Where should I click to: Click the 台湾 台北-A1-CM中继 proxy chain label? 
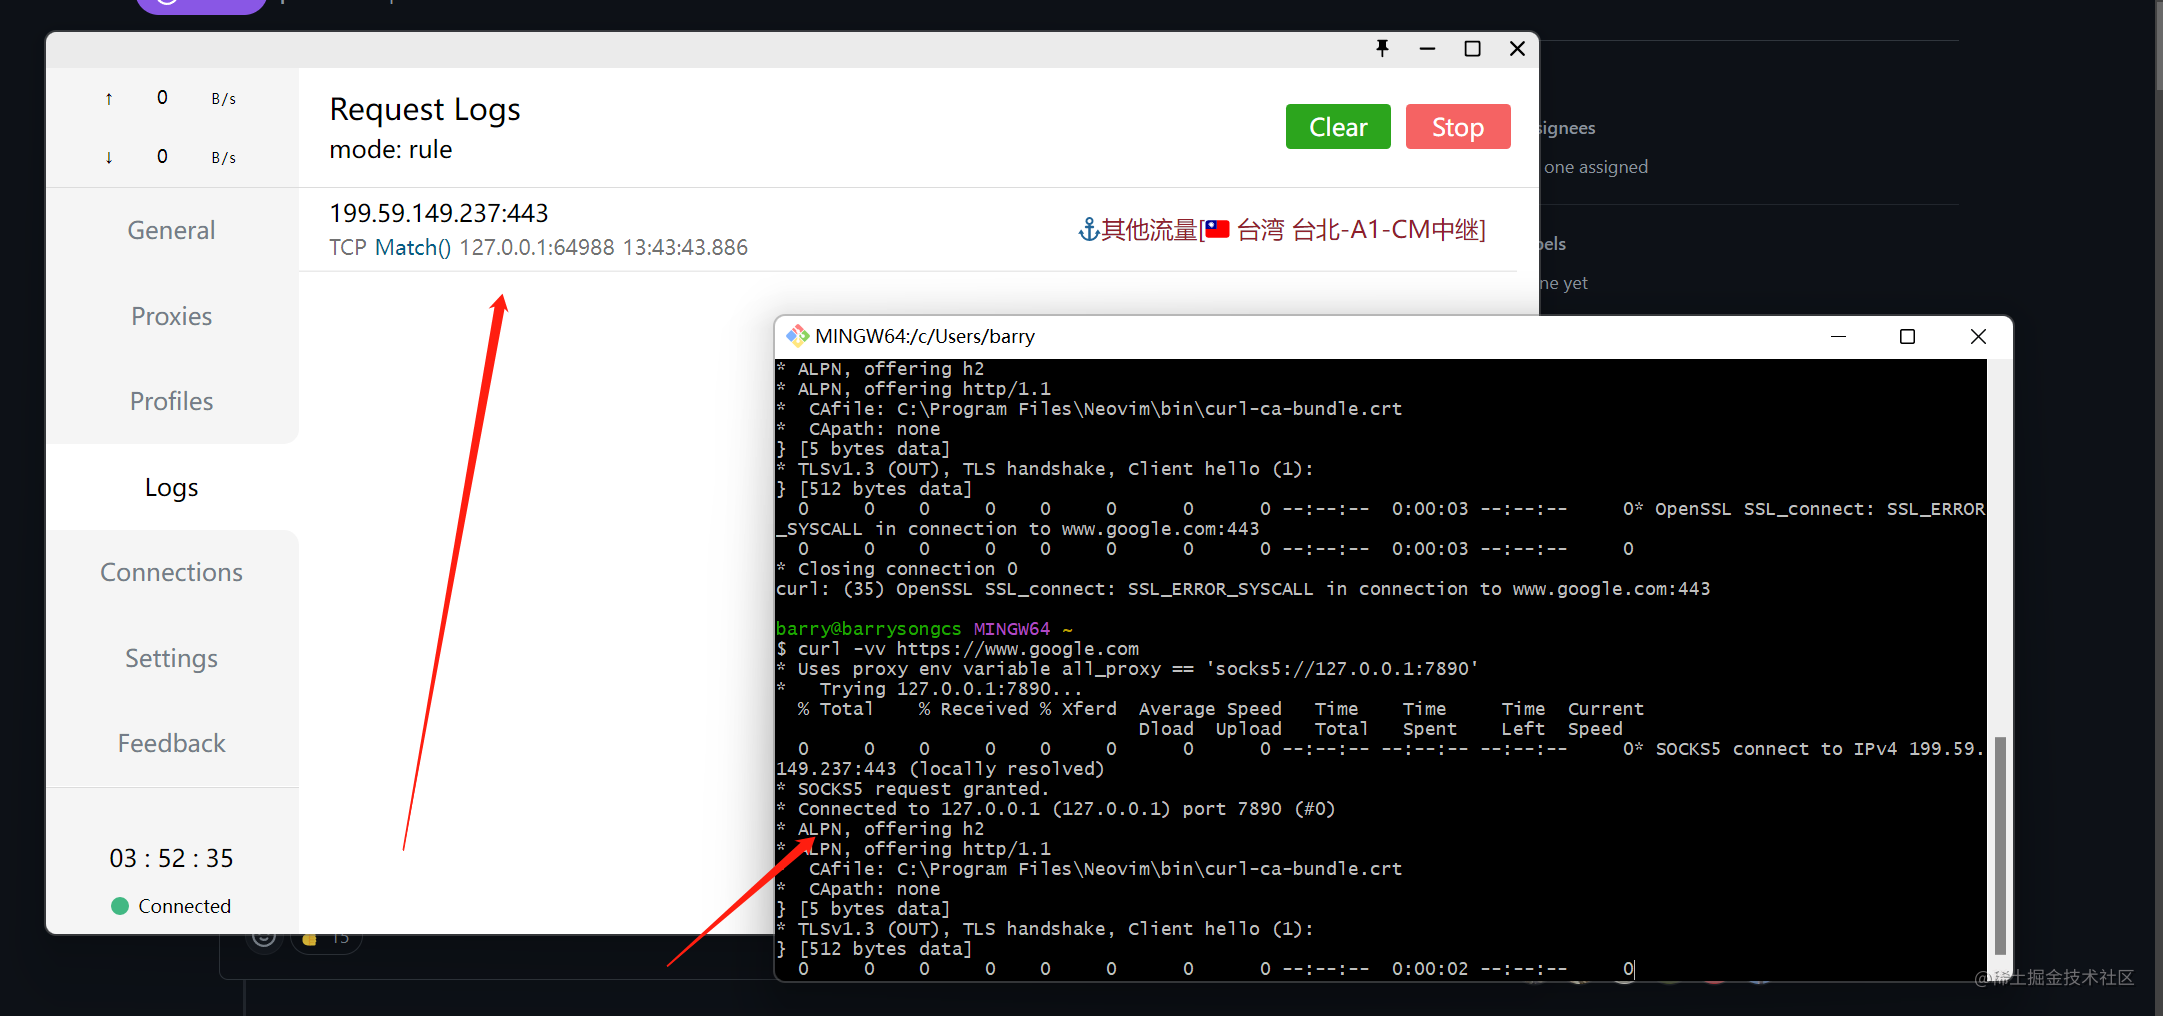point(1281,230)
